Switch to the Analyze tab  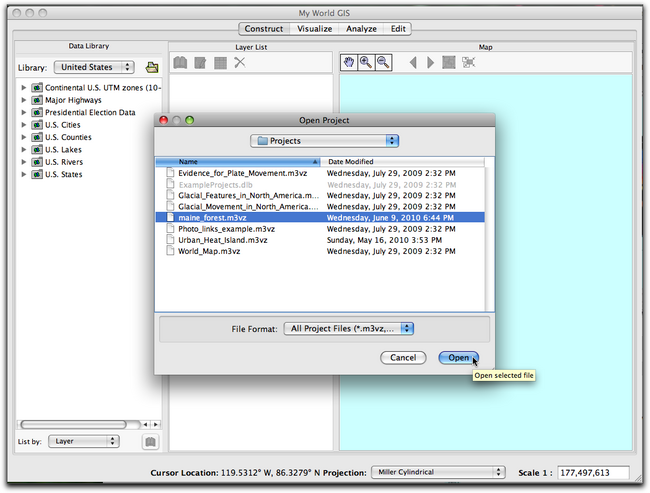pyautogui.click(x=361, y=29)
